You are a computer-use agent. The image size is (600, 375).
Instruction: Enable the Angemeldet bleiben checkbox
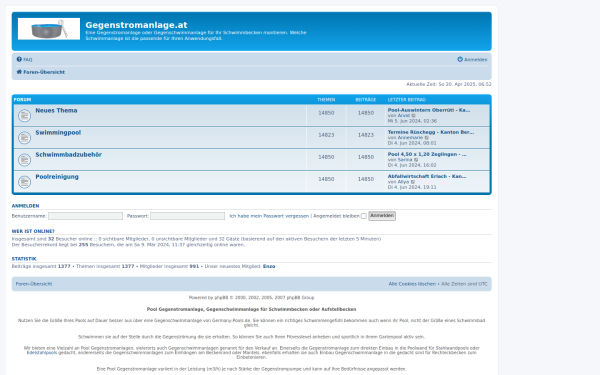364,216
